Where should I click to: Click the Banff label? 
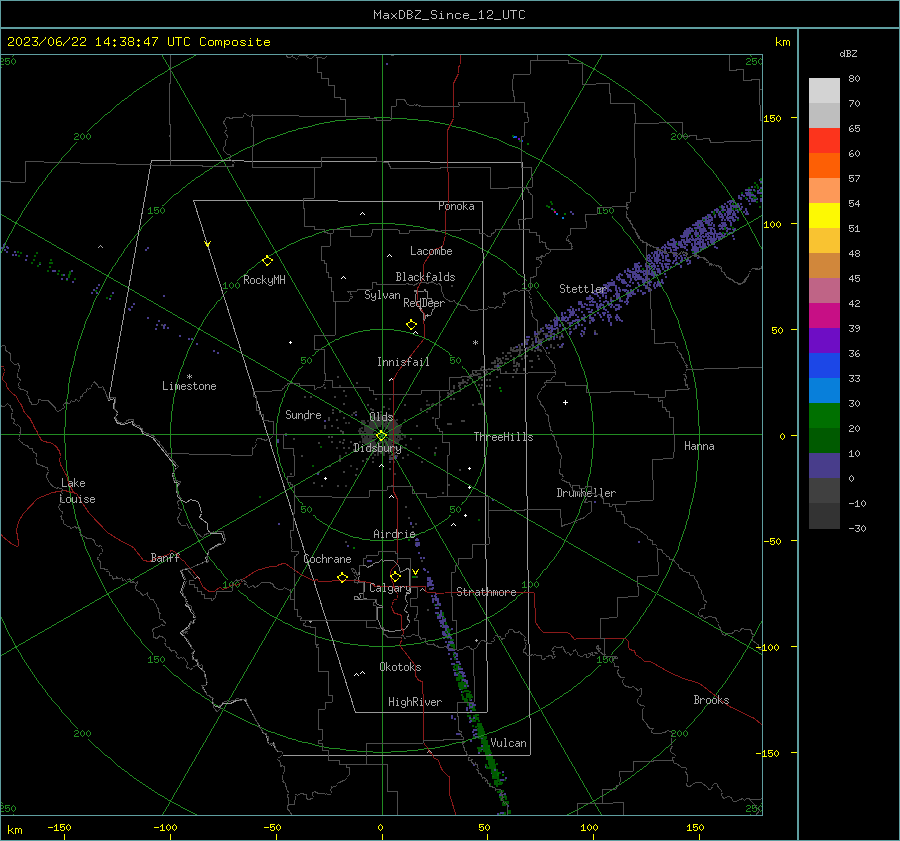point(165,558)
